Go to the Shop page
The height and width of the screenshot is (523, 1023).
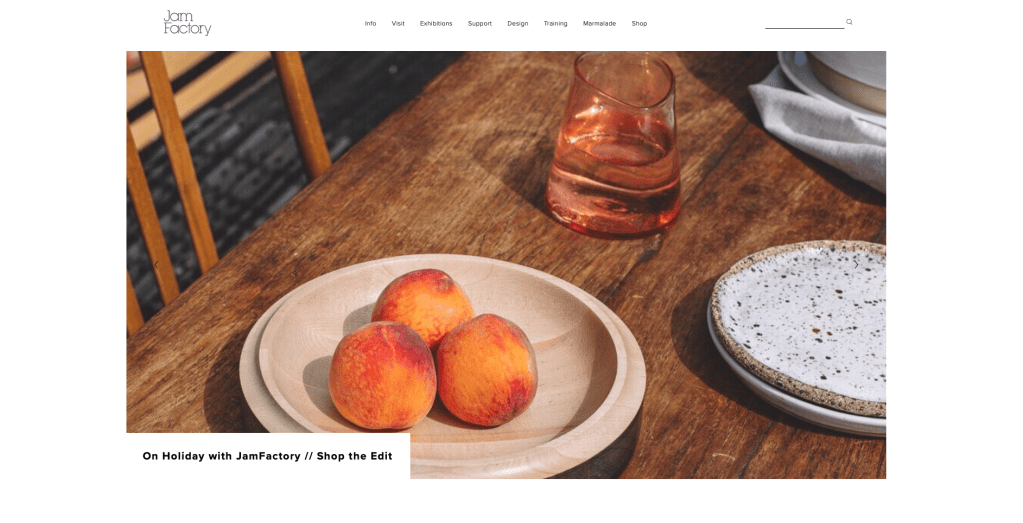pos(639,23)
